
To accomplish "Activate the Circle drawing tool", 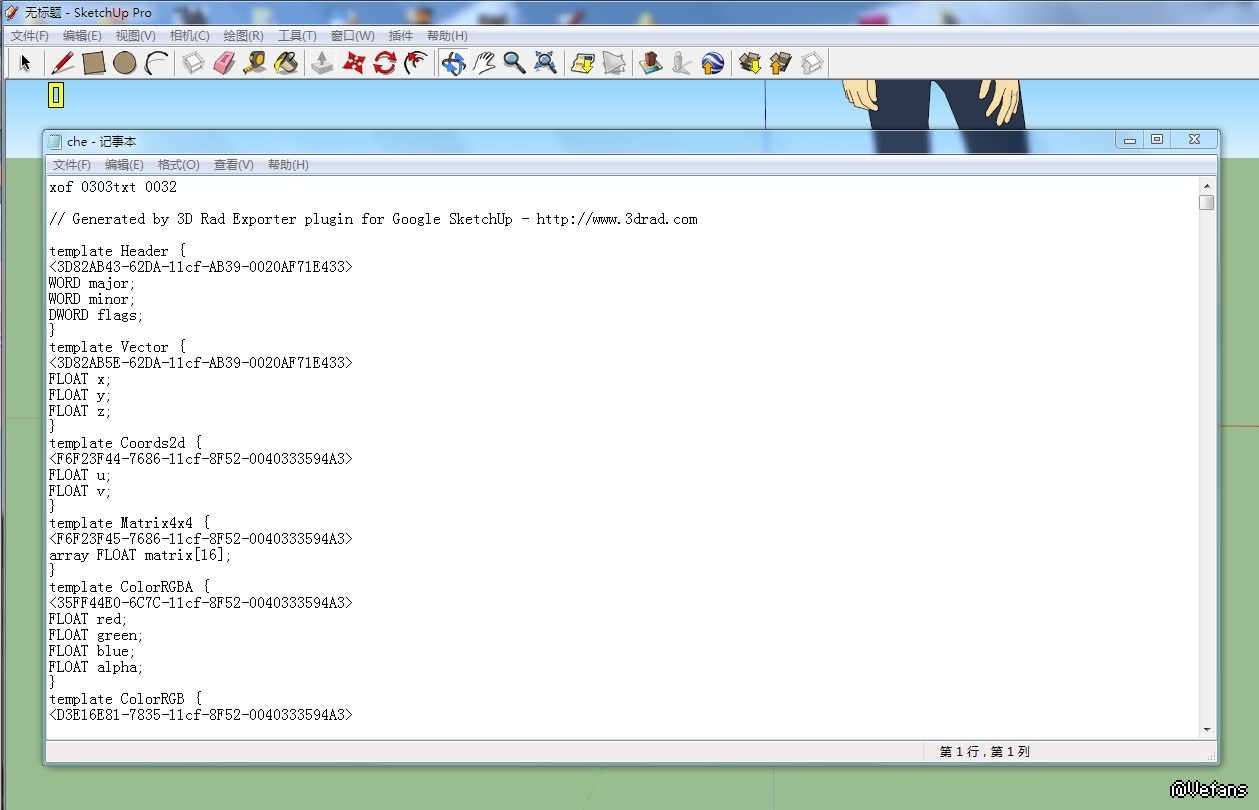I will [x=124, y=63].
